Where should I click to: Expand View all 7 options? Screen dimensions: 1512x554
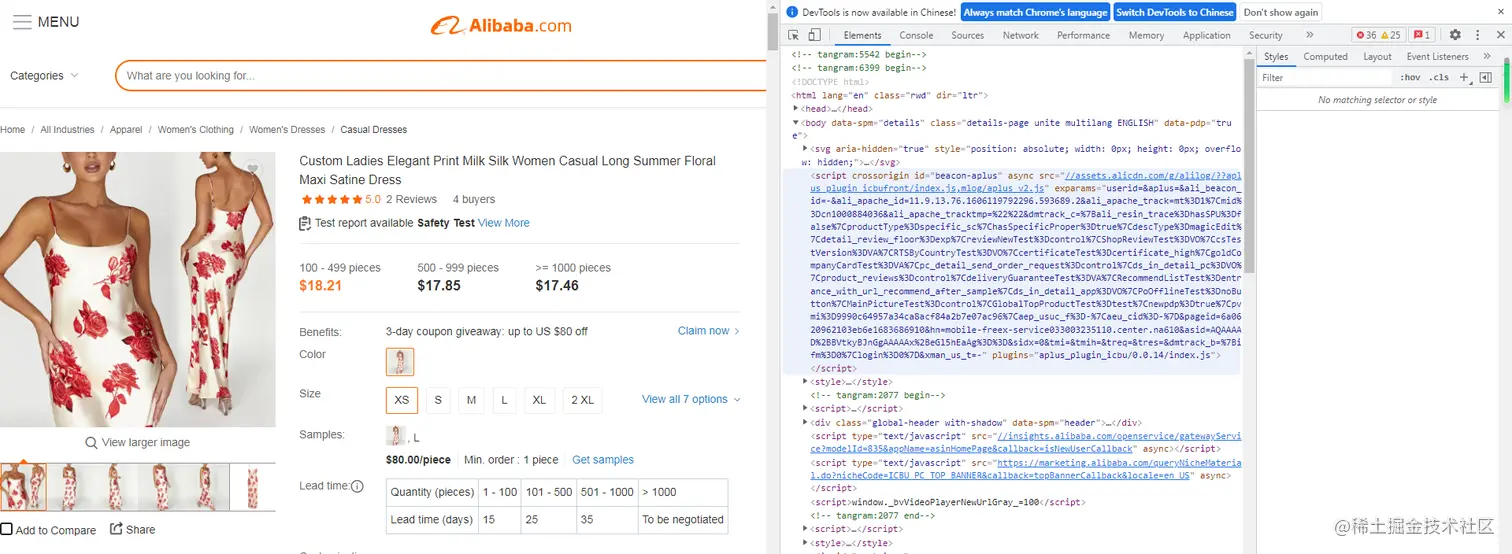[691, 399]
